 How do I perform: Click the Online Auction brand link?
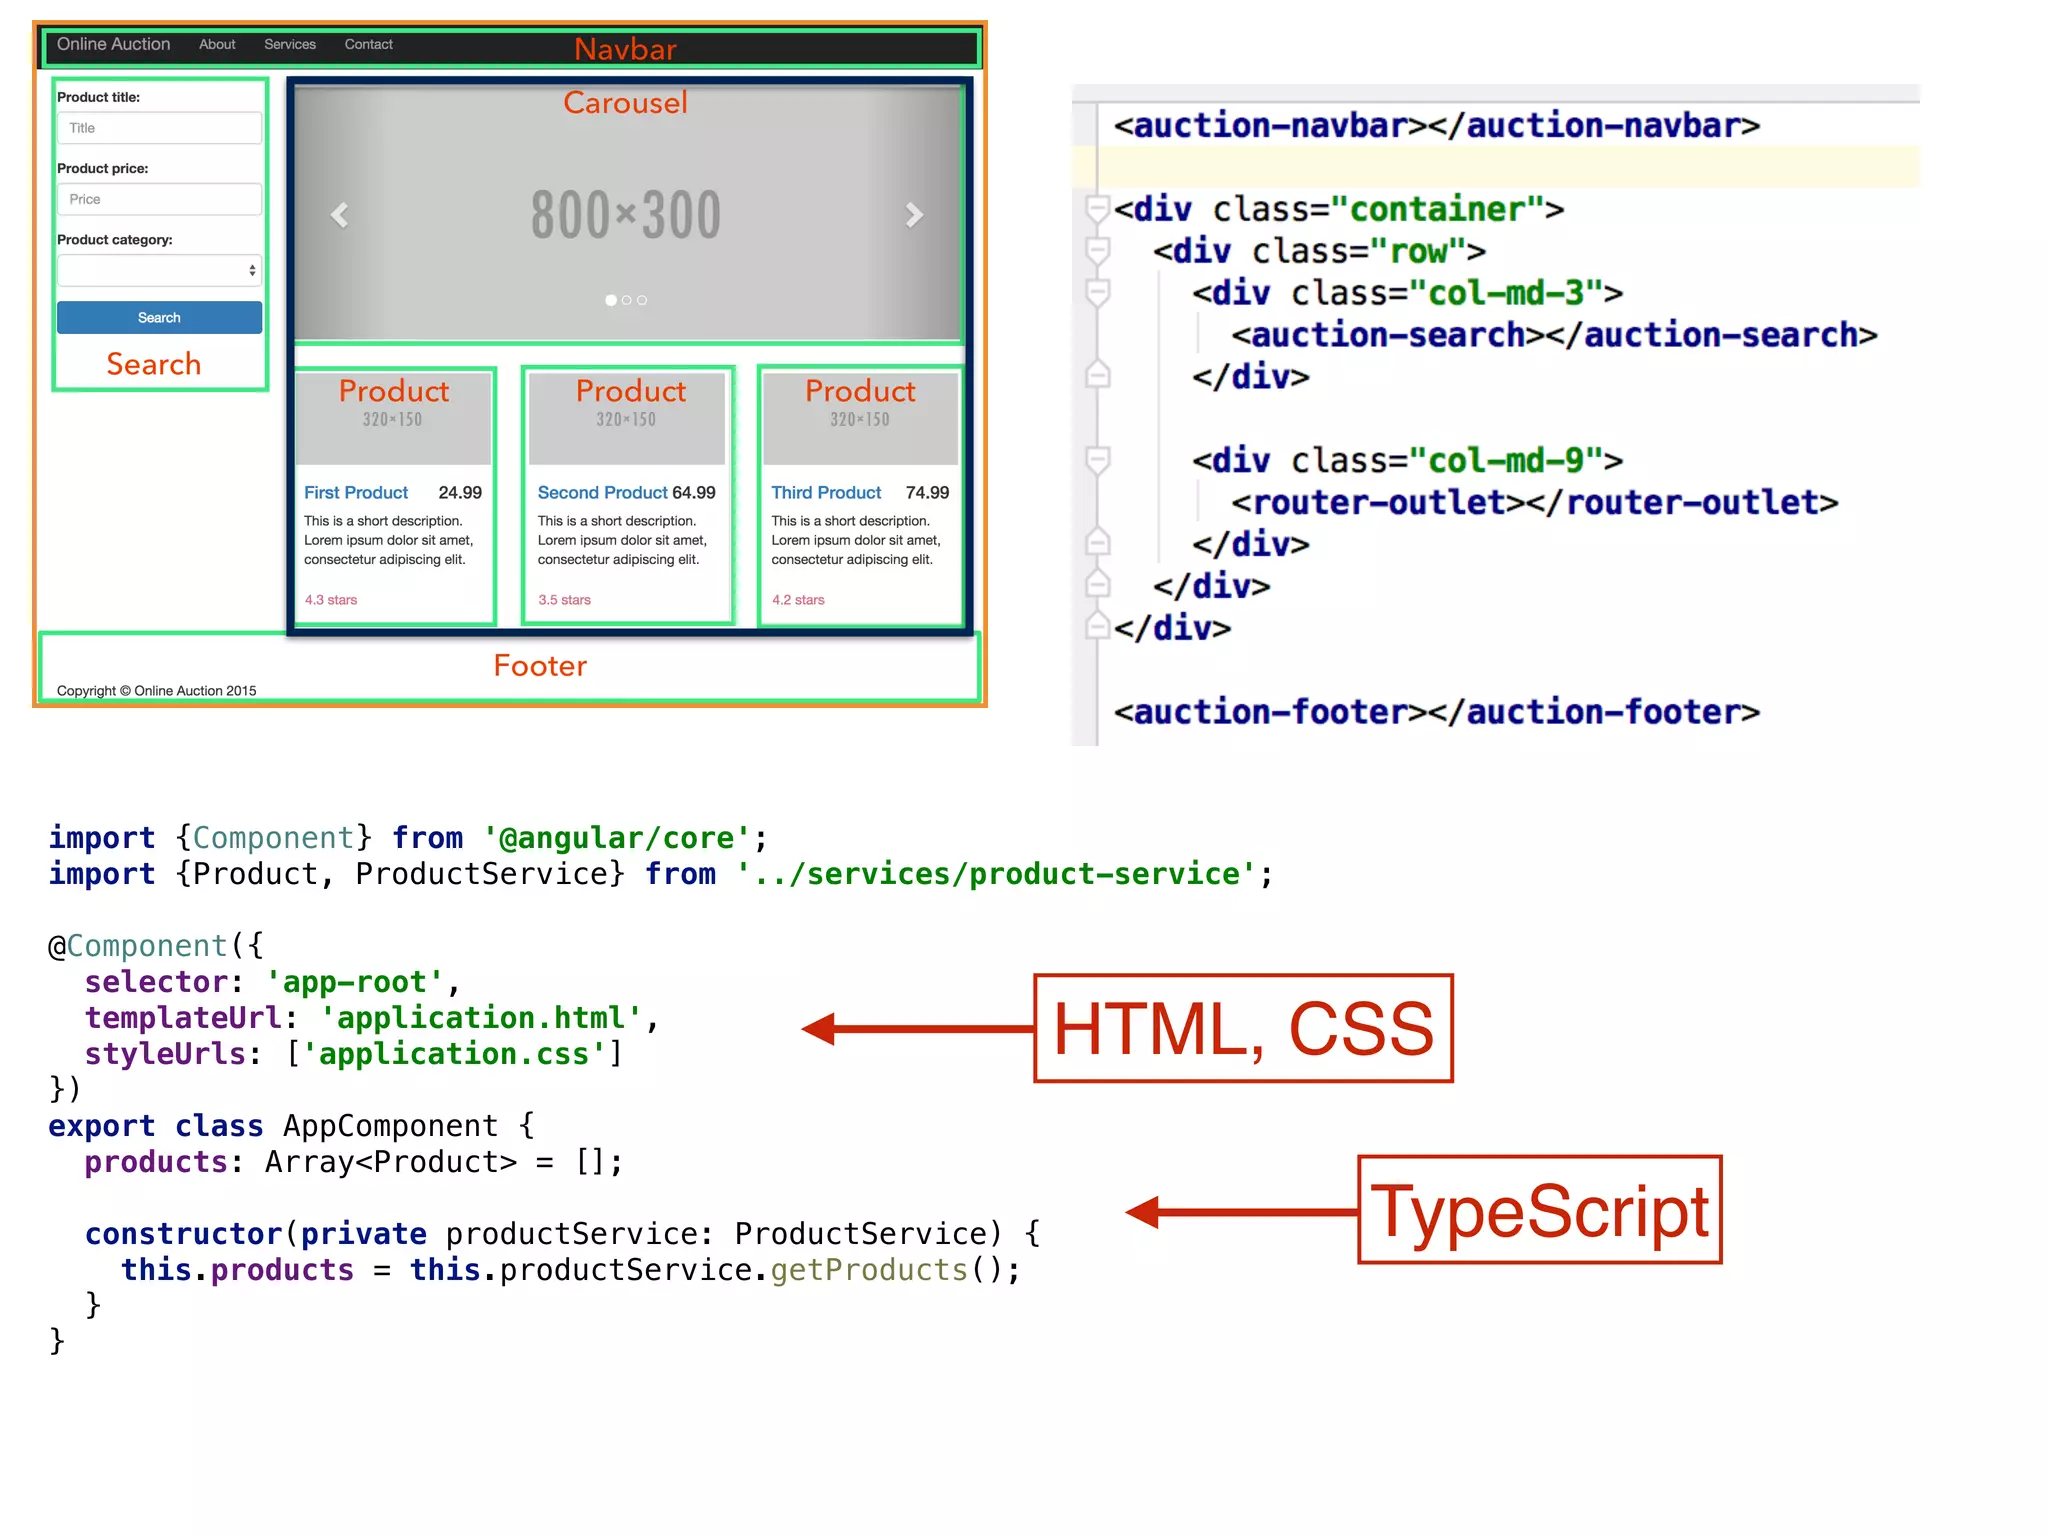113,44
